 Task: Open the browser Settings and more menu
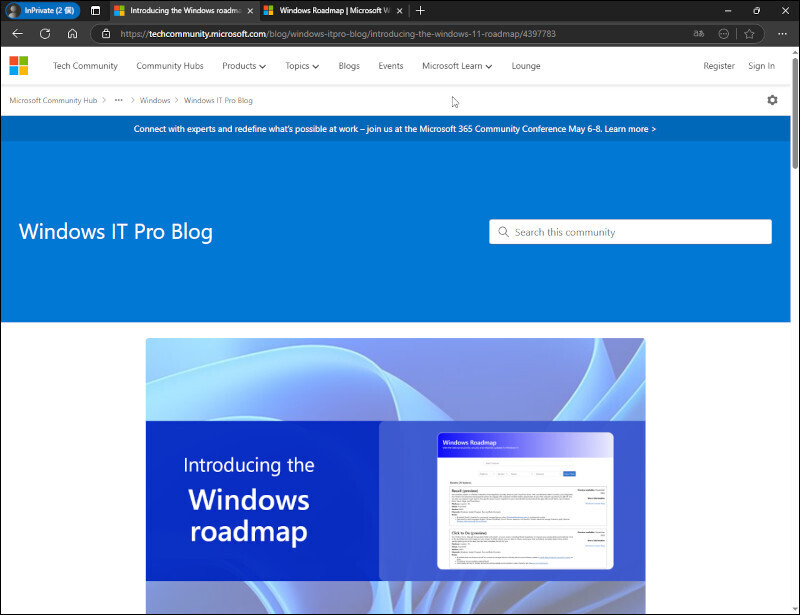click(x=782, y=34)
